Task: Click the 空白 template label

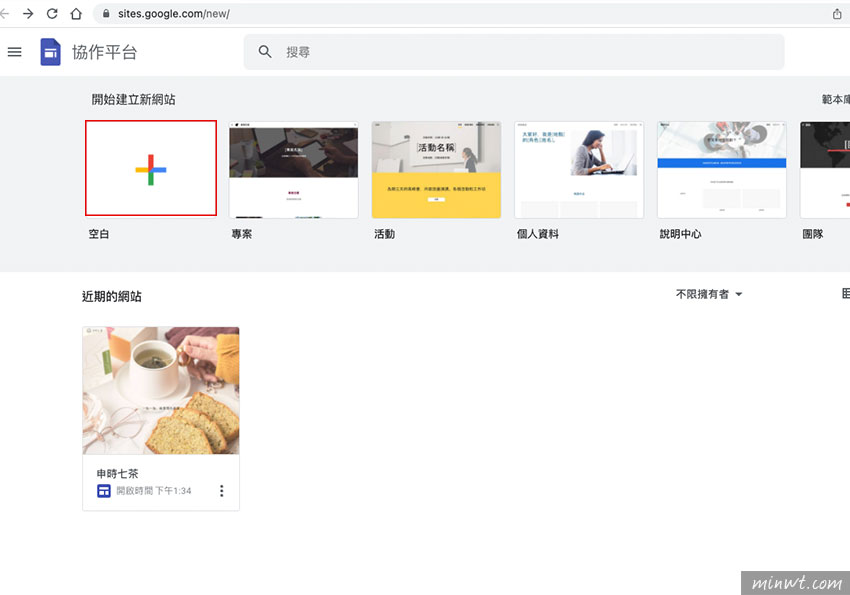Action: click(x=99, y=234)
